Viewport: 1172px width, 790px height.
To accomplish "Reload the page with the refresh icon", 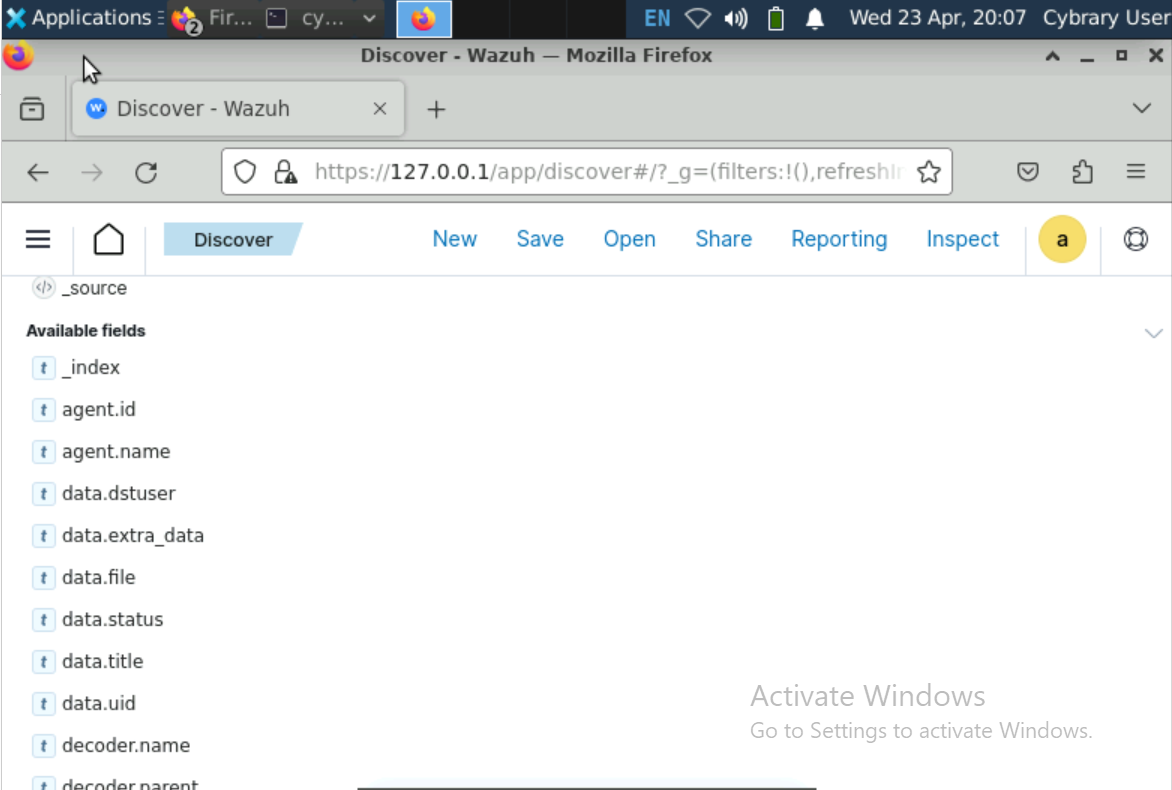I will [x=146, y=173].
